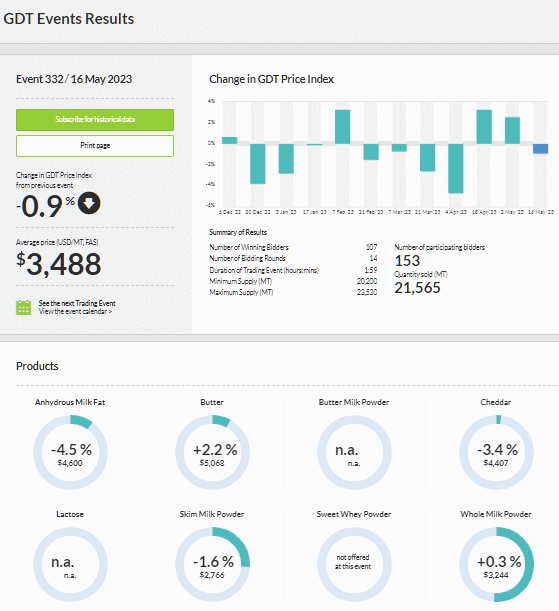The image size is (559, 611).
Task: Click the 21 Feb '23 chart bar
Action: (371, 152)
